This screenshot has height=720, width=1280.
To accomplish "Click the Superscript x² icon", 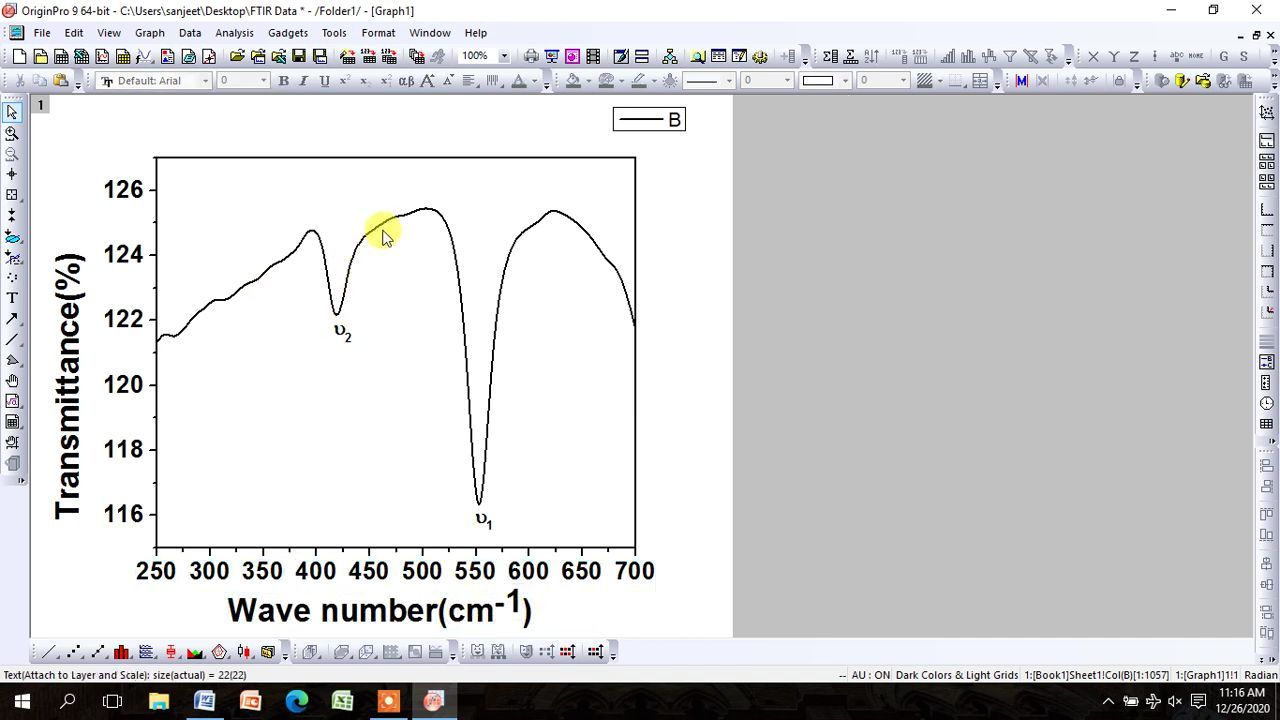I will [x=344, y=81].
